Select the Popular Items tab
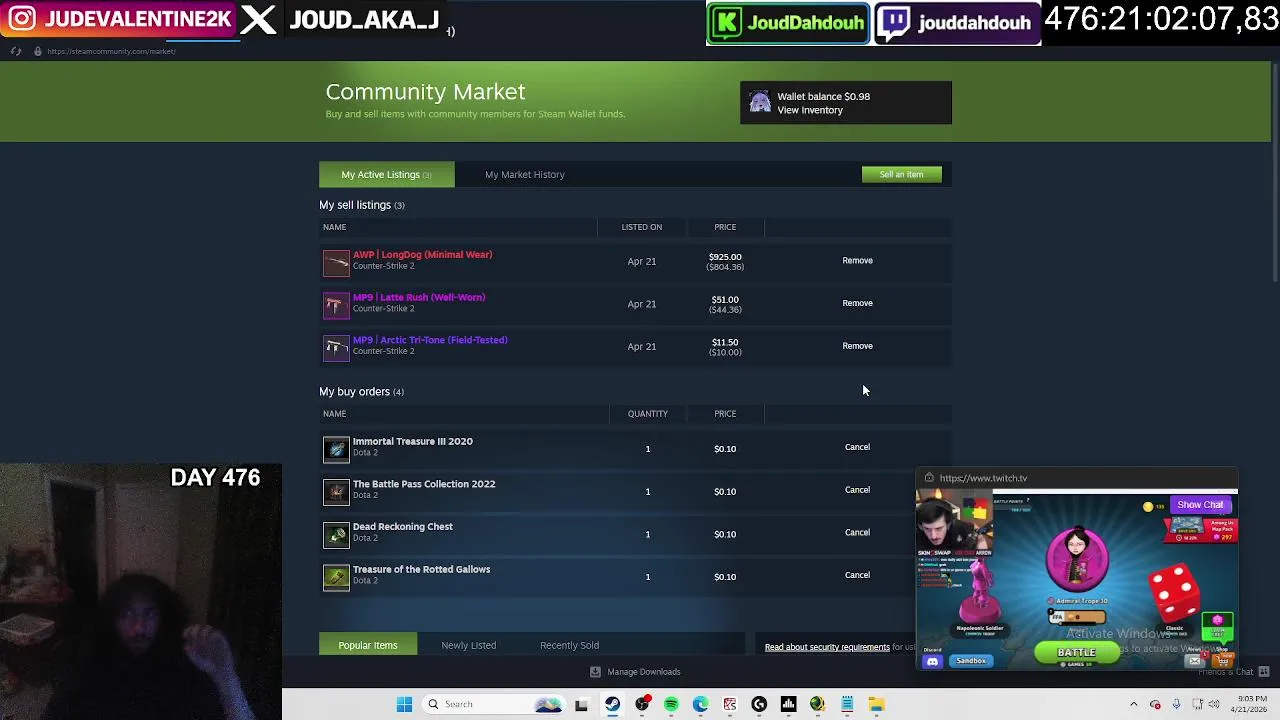 click(x=367, y=645)
